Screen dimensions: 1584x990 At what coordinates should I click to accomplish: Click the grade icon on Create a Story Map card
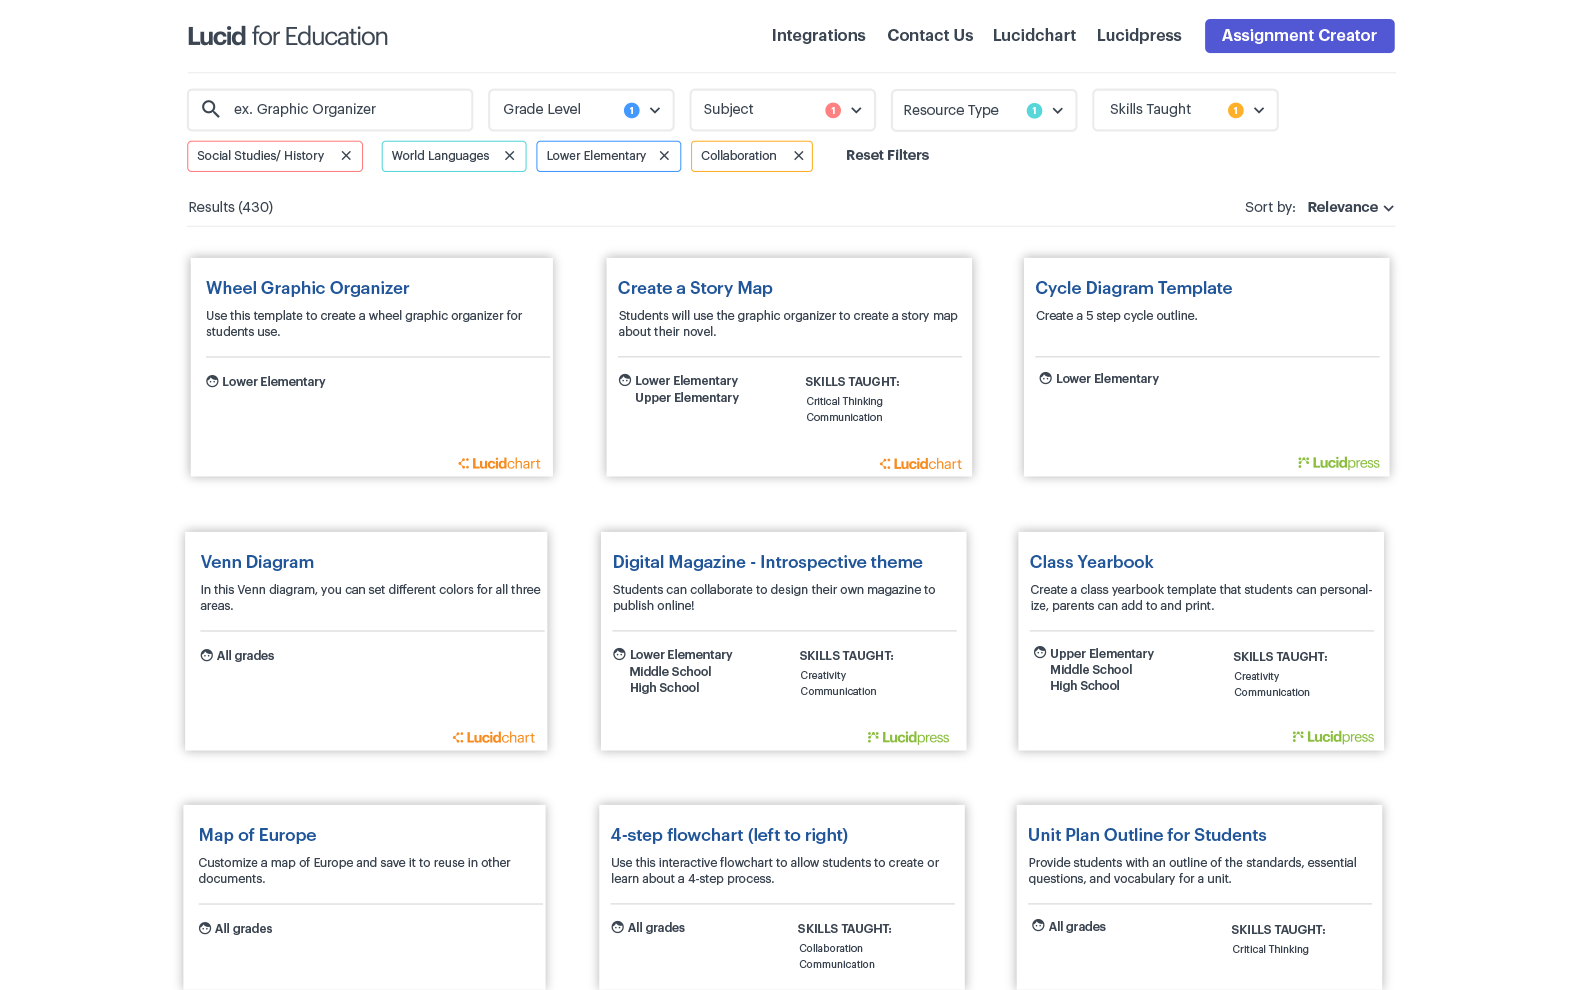pos(625,380)
